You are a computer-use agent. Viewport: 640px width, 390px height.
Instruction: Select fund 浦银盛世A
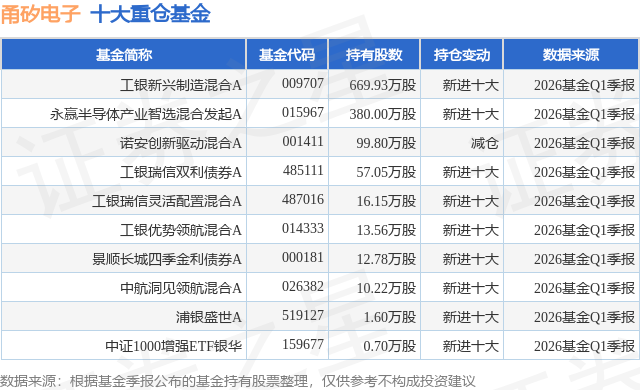point(209,317)
